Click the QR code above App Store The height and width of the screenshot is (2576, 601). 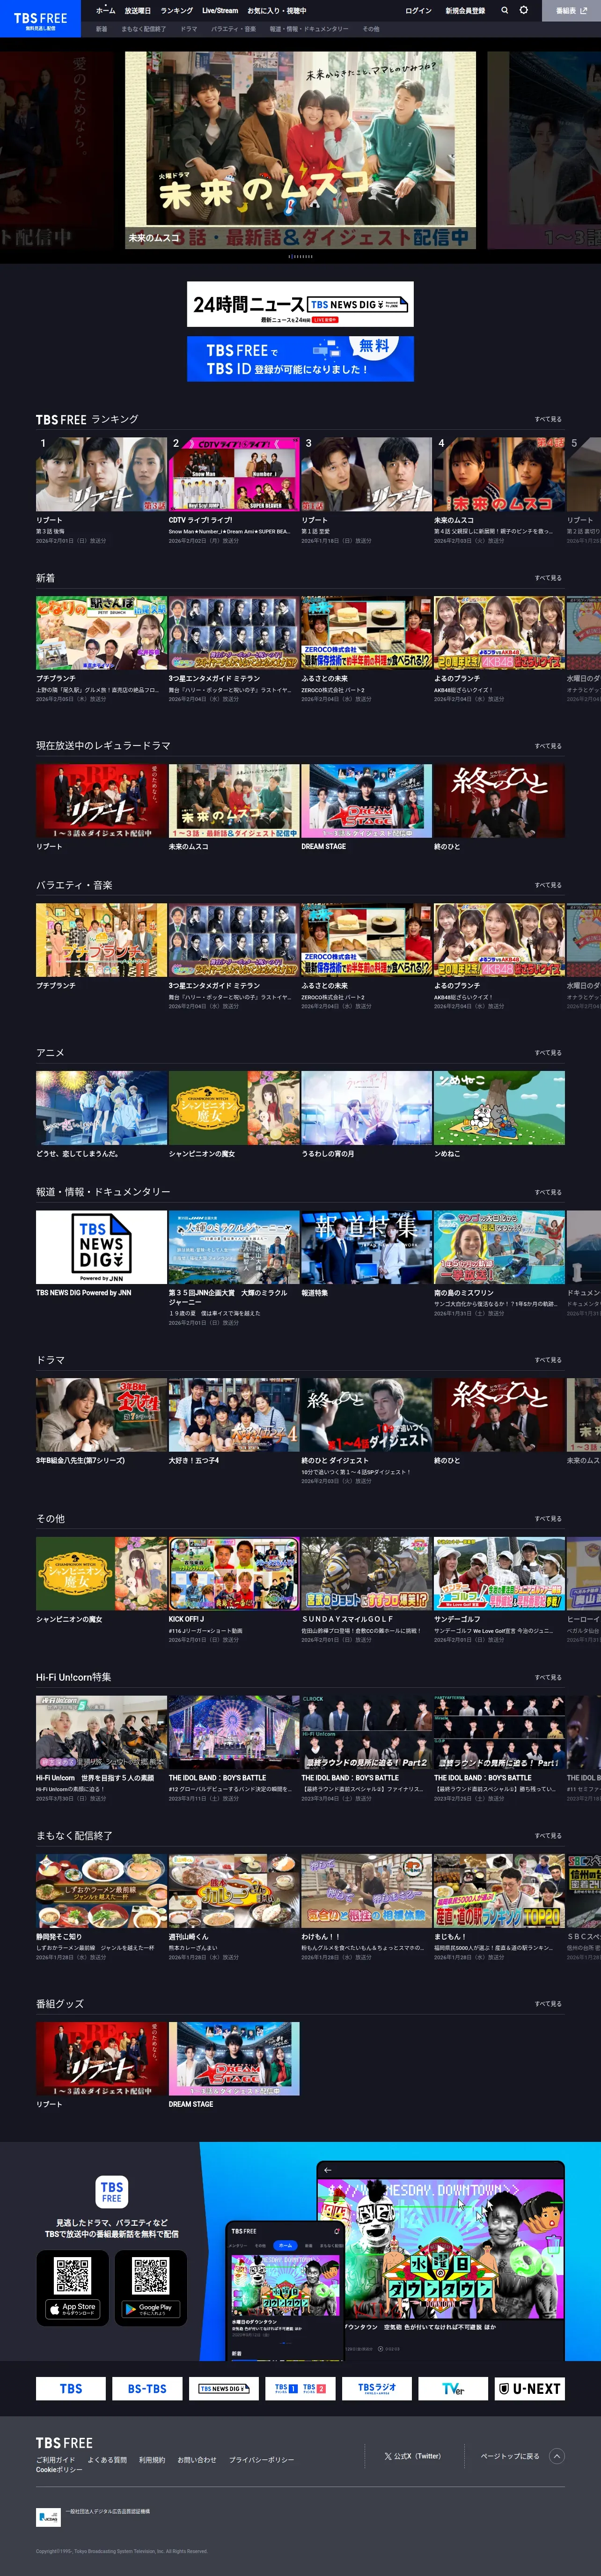click(x=72, y=2276)
